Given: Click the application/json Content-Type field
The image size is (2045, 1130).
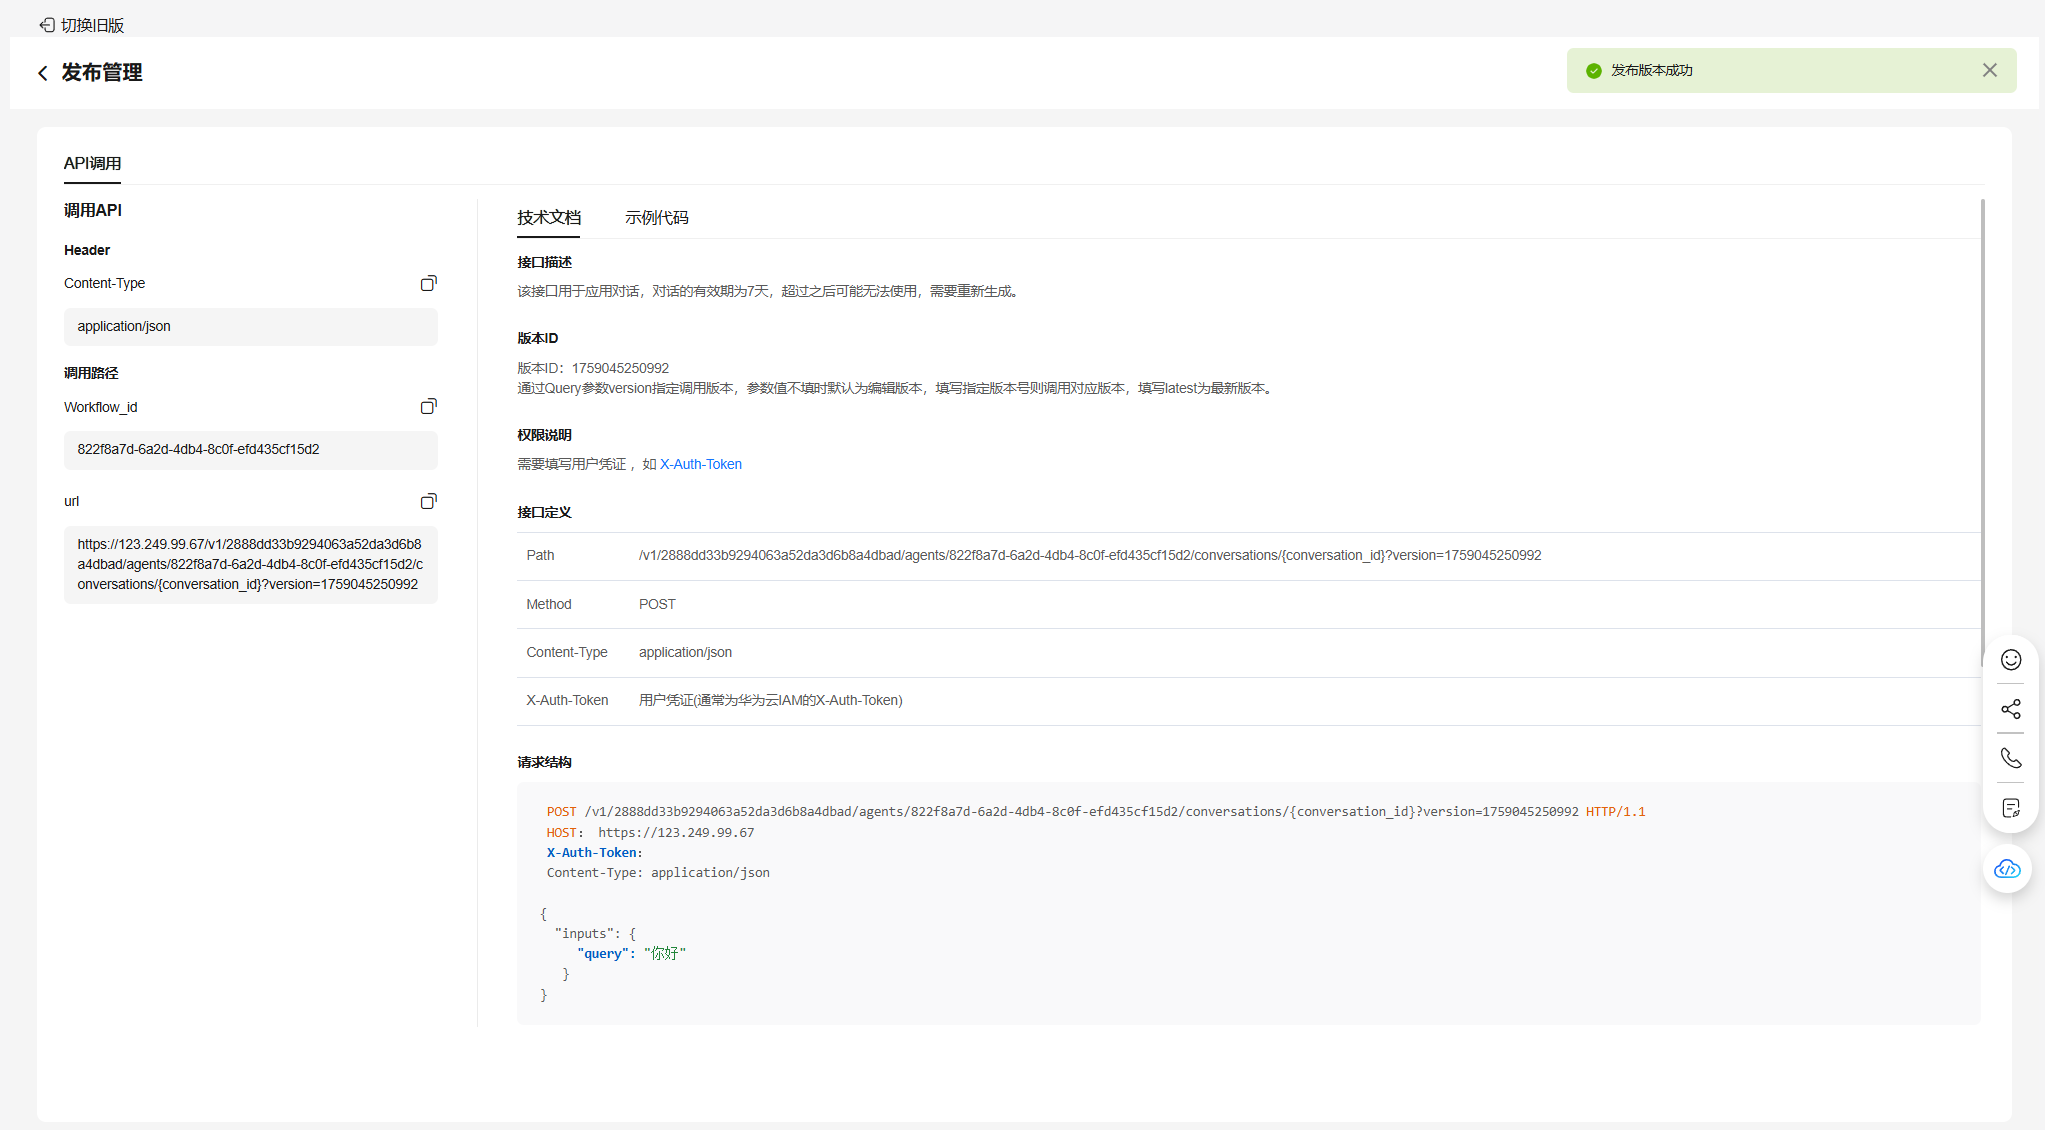Looking at the screenshot, I should (250, 327).
